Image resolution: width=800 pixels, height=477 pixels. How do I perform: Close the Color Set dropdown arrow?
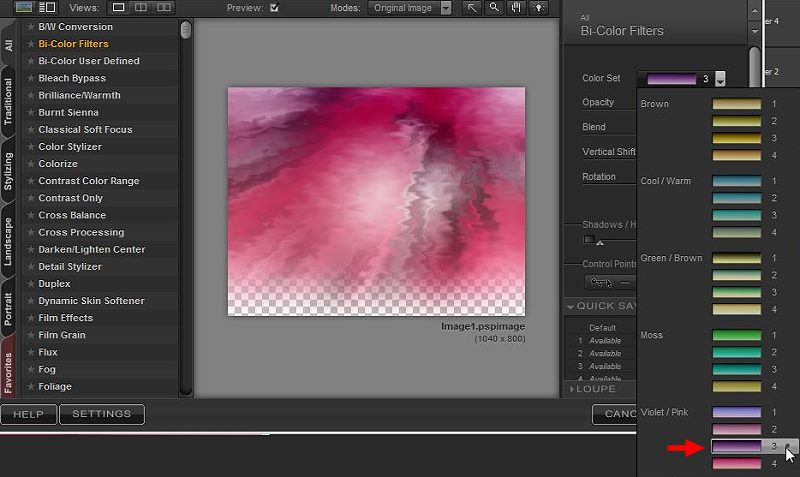(720, 80)
